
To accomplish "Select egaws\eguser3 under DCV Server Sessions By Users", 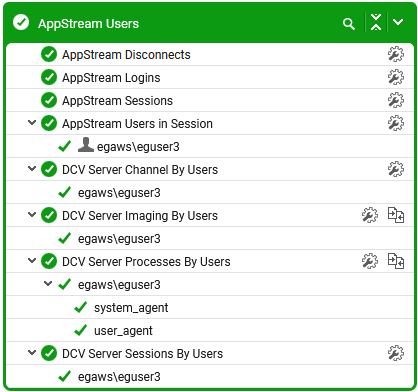I will 119,377.
